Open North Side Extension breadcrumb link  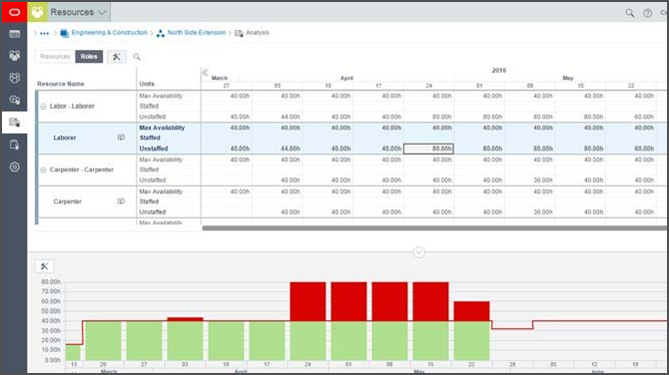[196, 32]
